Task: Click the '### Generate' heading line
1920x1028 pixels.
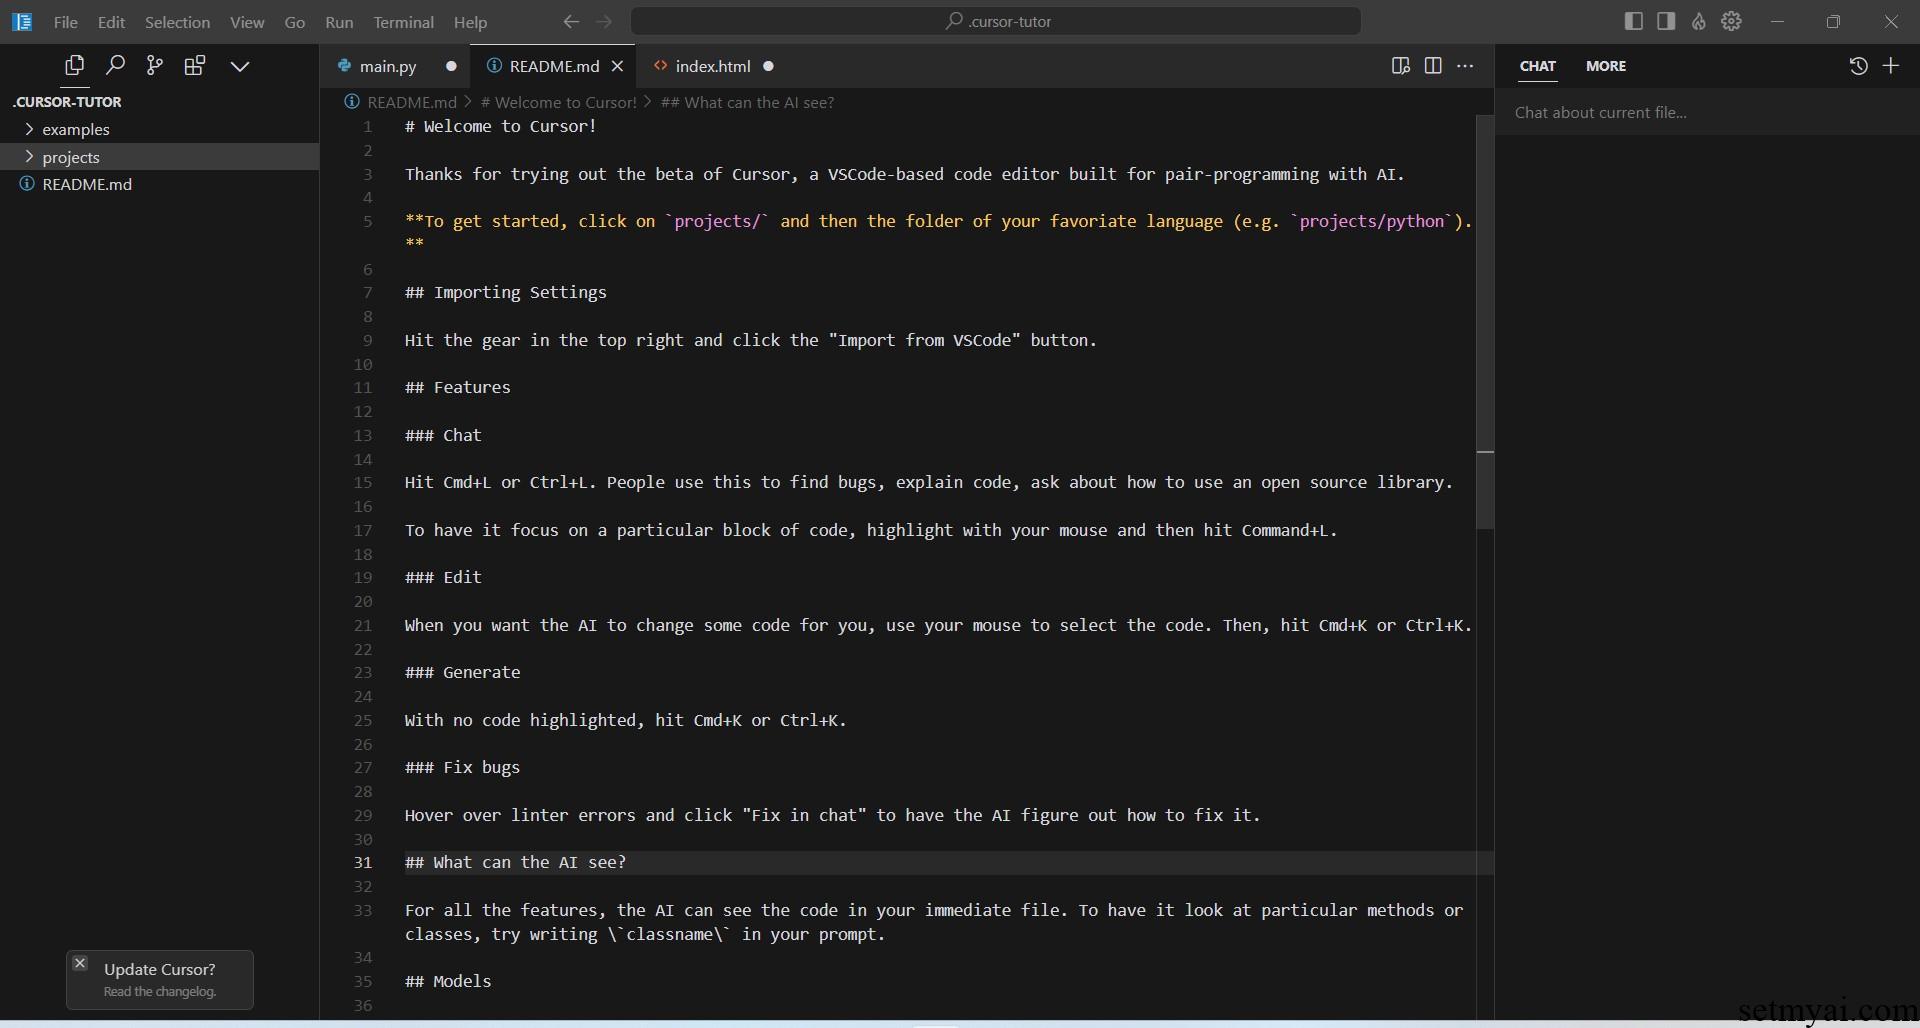Action: tap(462, 673)
